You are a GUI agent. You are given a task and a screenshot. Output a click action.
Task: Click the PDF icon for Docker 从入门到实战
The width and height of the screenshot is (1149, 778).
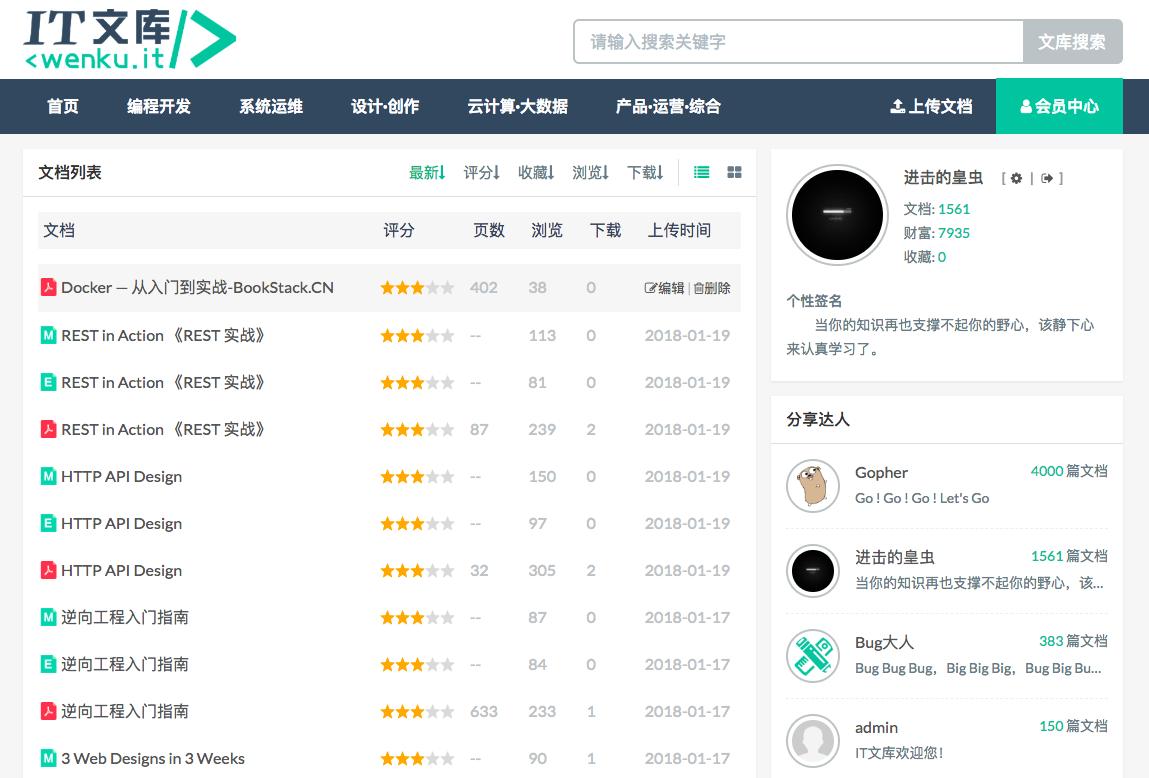tap(49, 287)
